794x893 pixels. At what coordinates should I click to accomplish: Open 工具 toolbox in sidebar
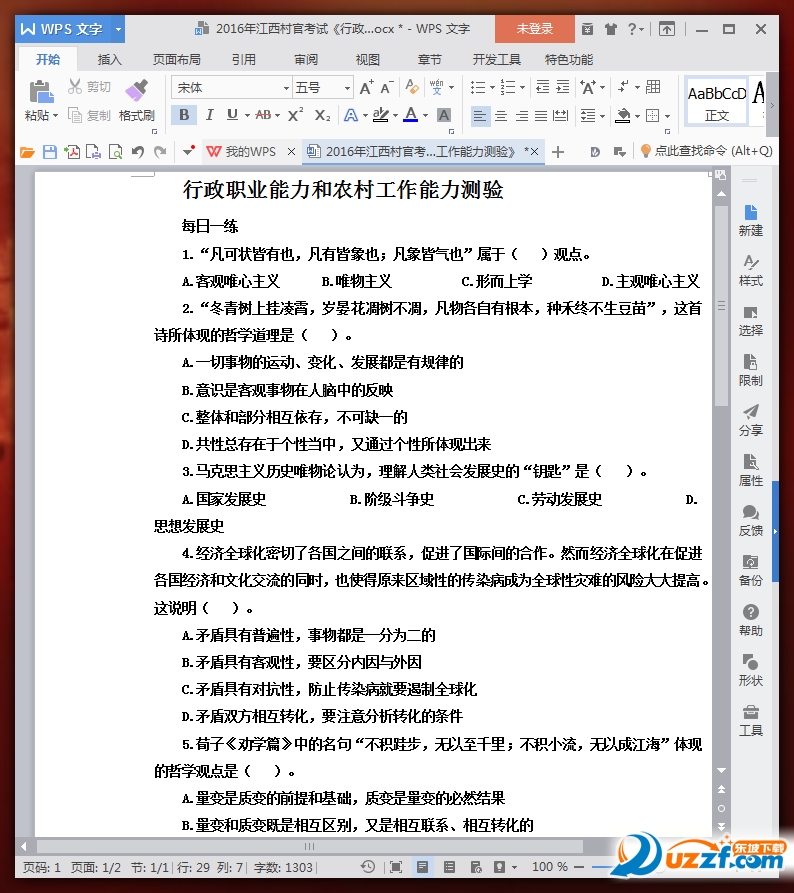point(751,720)
